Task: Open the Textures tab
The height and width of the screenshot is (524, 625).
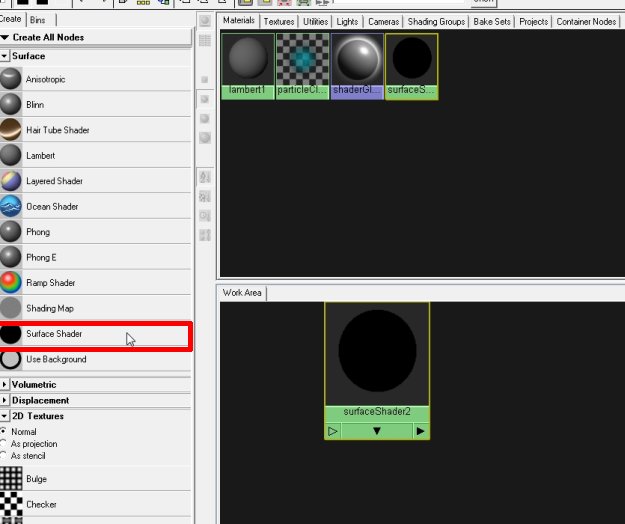Action: pos(279,22)
